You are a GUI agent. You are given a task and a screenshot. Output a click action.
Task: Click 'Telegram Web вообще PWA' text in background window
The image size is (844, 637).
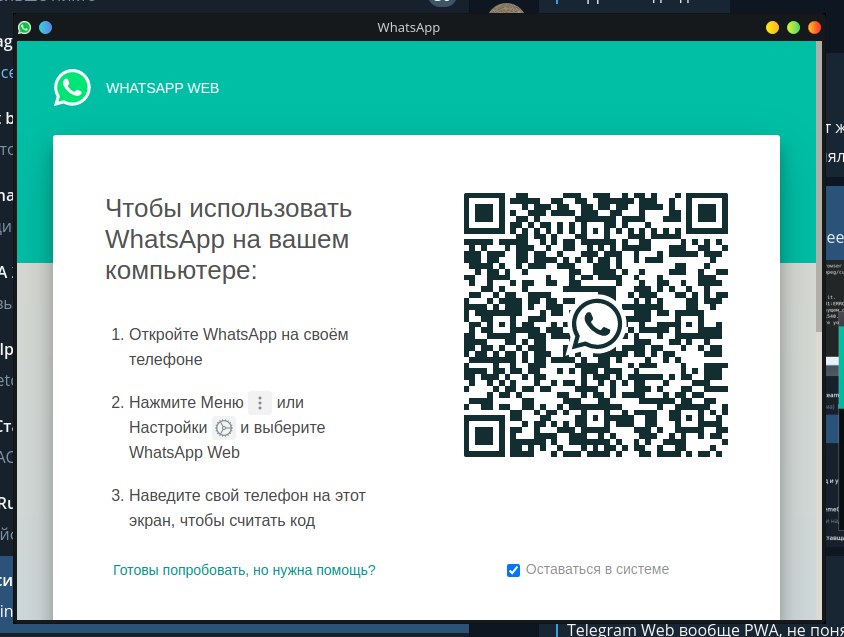673,630
